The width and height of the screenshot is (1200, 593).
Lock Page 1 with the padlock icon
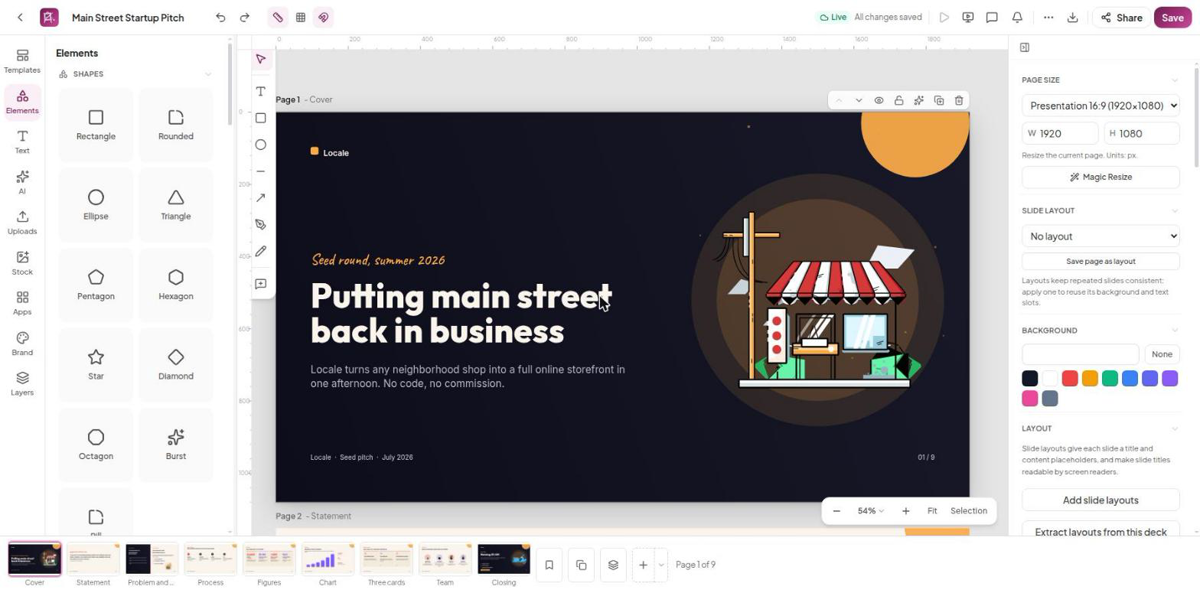[x=899, y=100]
